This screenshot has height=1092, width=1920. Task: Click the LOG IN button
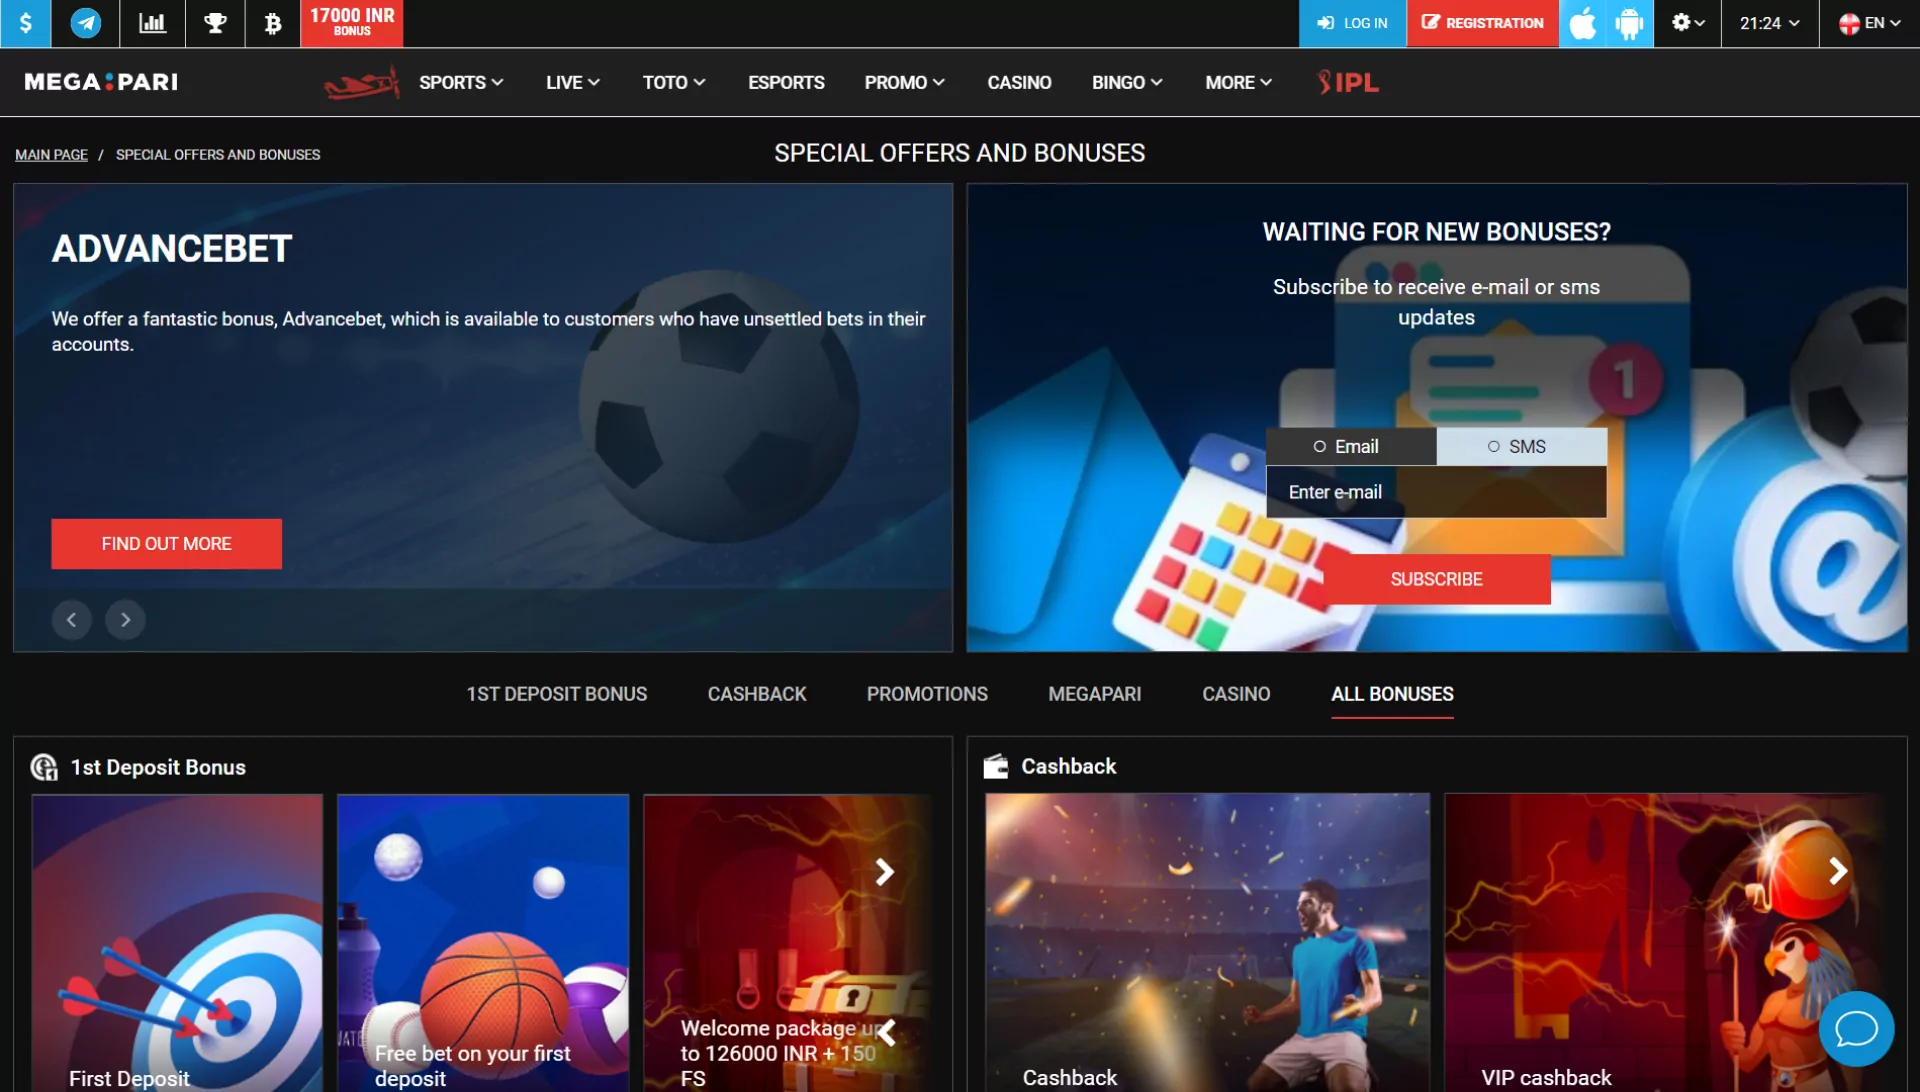(1352, 23)
